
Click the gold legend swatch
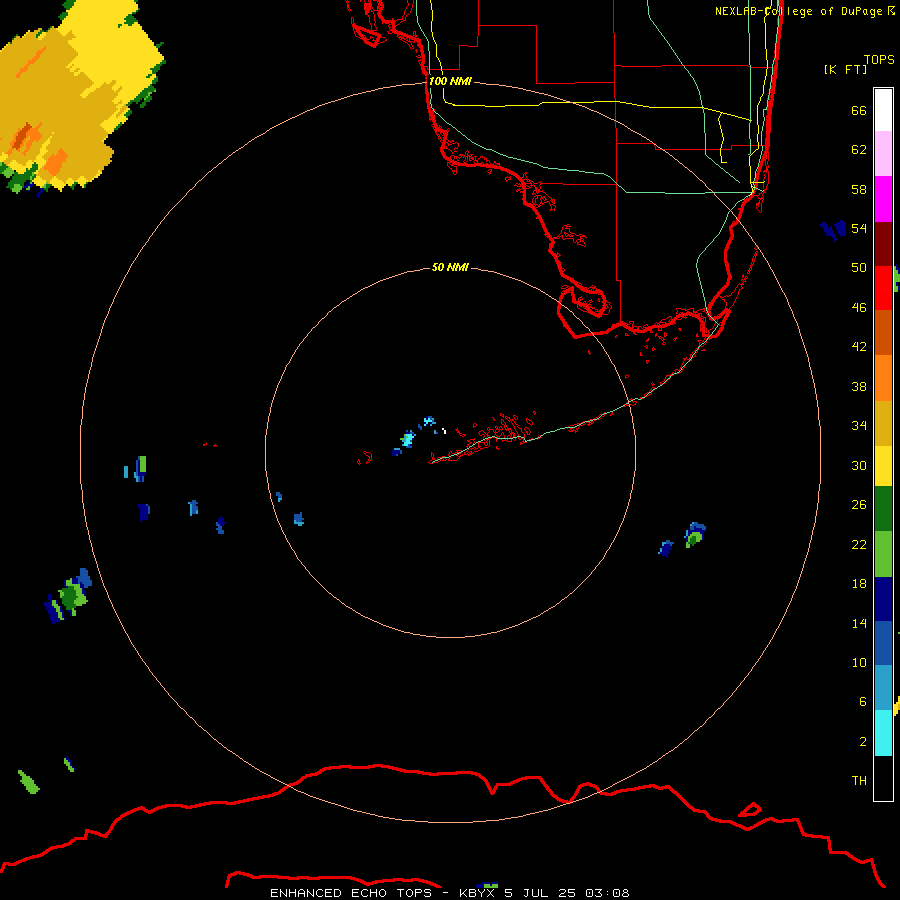[883, 423]
